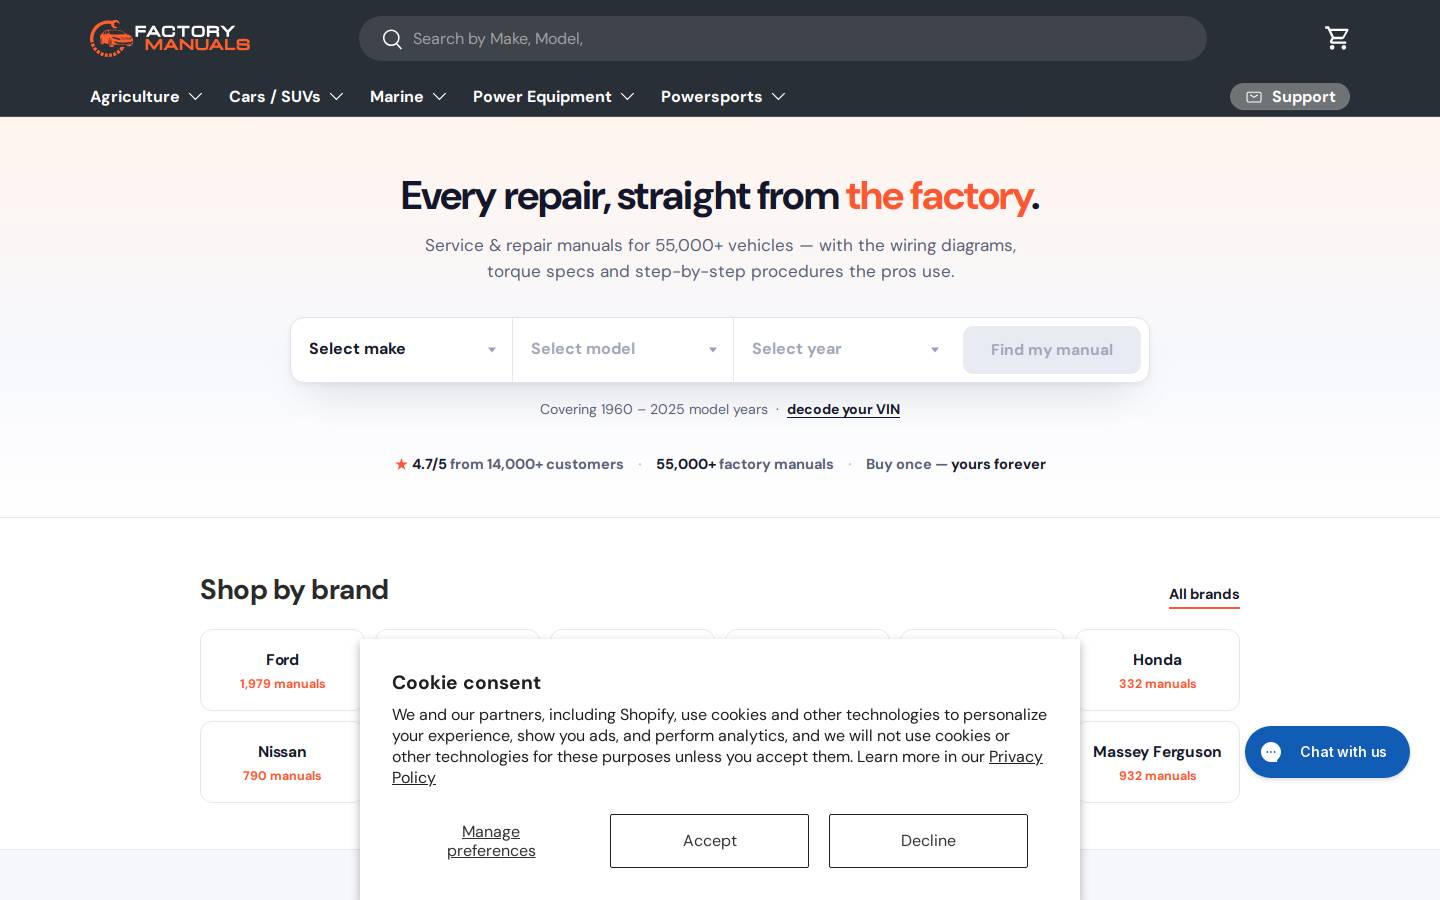Open the Select year dropdown
Viewport: 1440px width, 900px height.
click(x=845, y=349)
